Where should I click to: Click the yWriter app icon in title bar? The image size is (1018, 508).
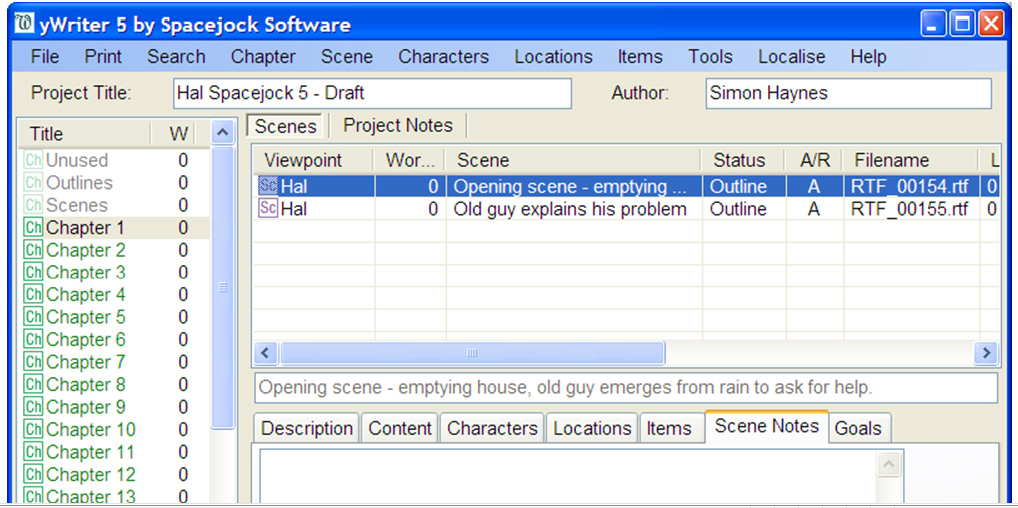[x=24, y=25]
